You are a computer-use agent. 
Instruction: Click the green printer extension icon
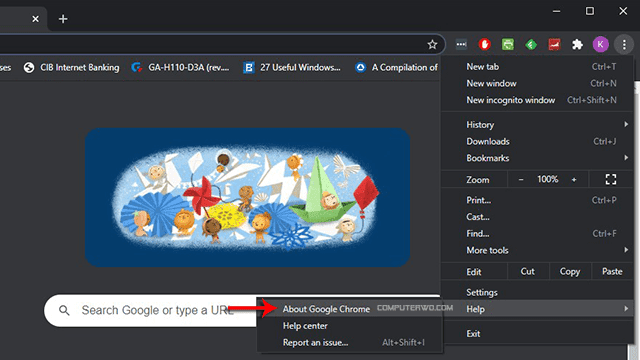(x=508, y=44)
